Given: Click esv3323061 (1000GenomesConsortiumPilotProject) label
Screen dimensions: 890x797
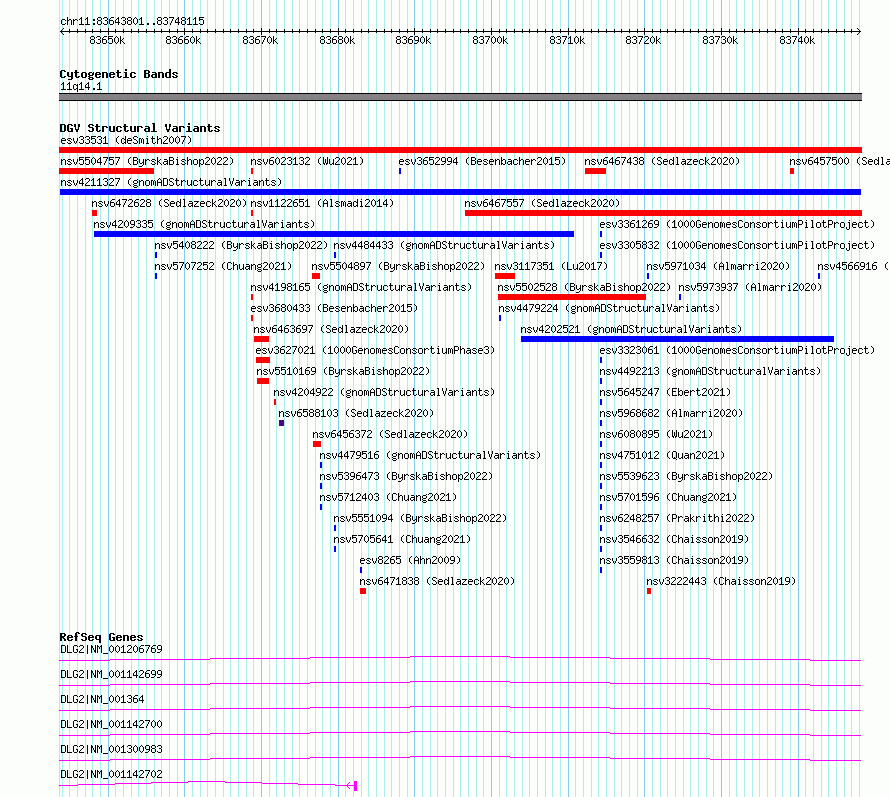Looking at the screenshot, I should (x=737, y=350).
